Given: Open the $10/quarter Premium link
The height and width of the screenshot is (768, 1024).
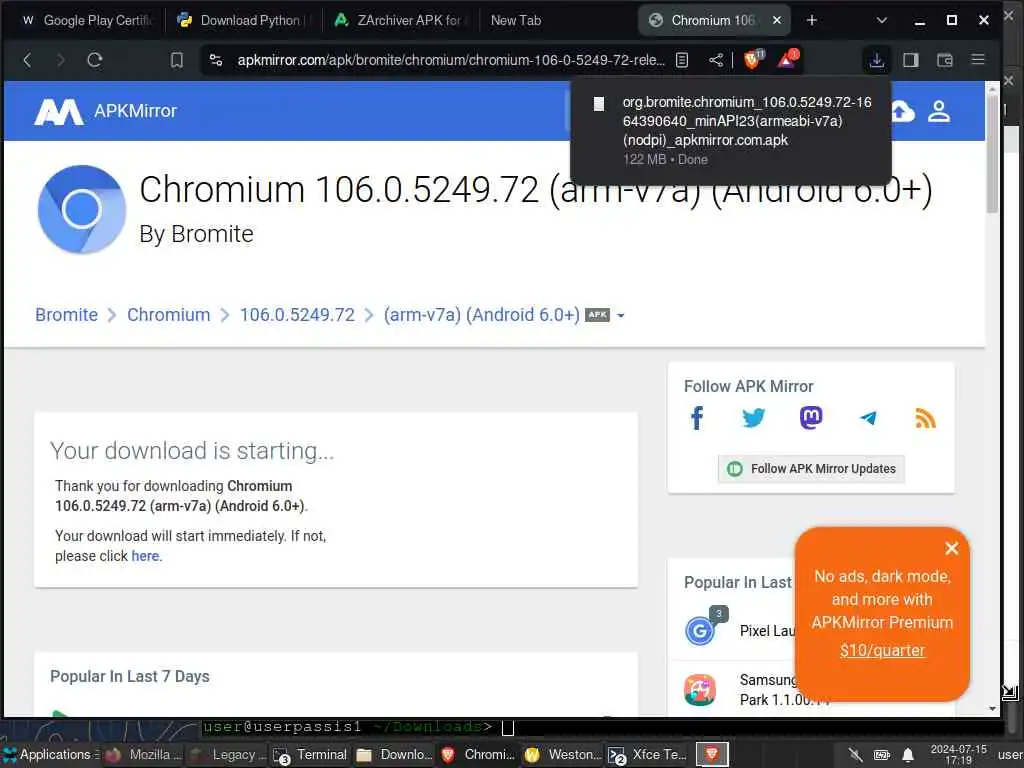Looking at the screenshot, I should click(x=882, y=650).
